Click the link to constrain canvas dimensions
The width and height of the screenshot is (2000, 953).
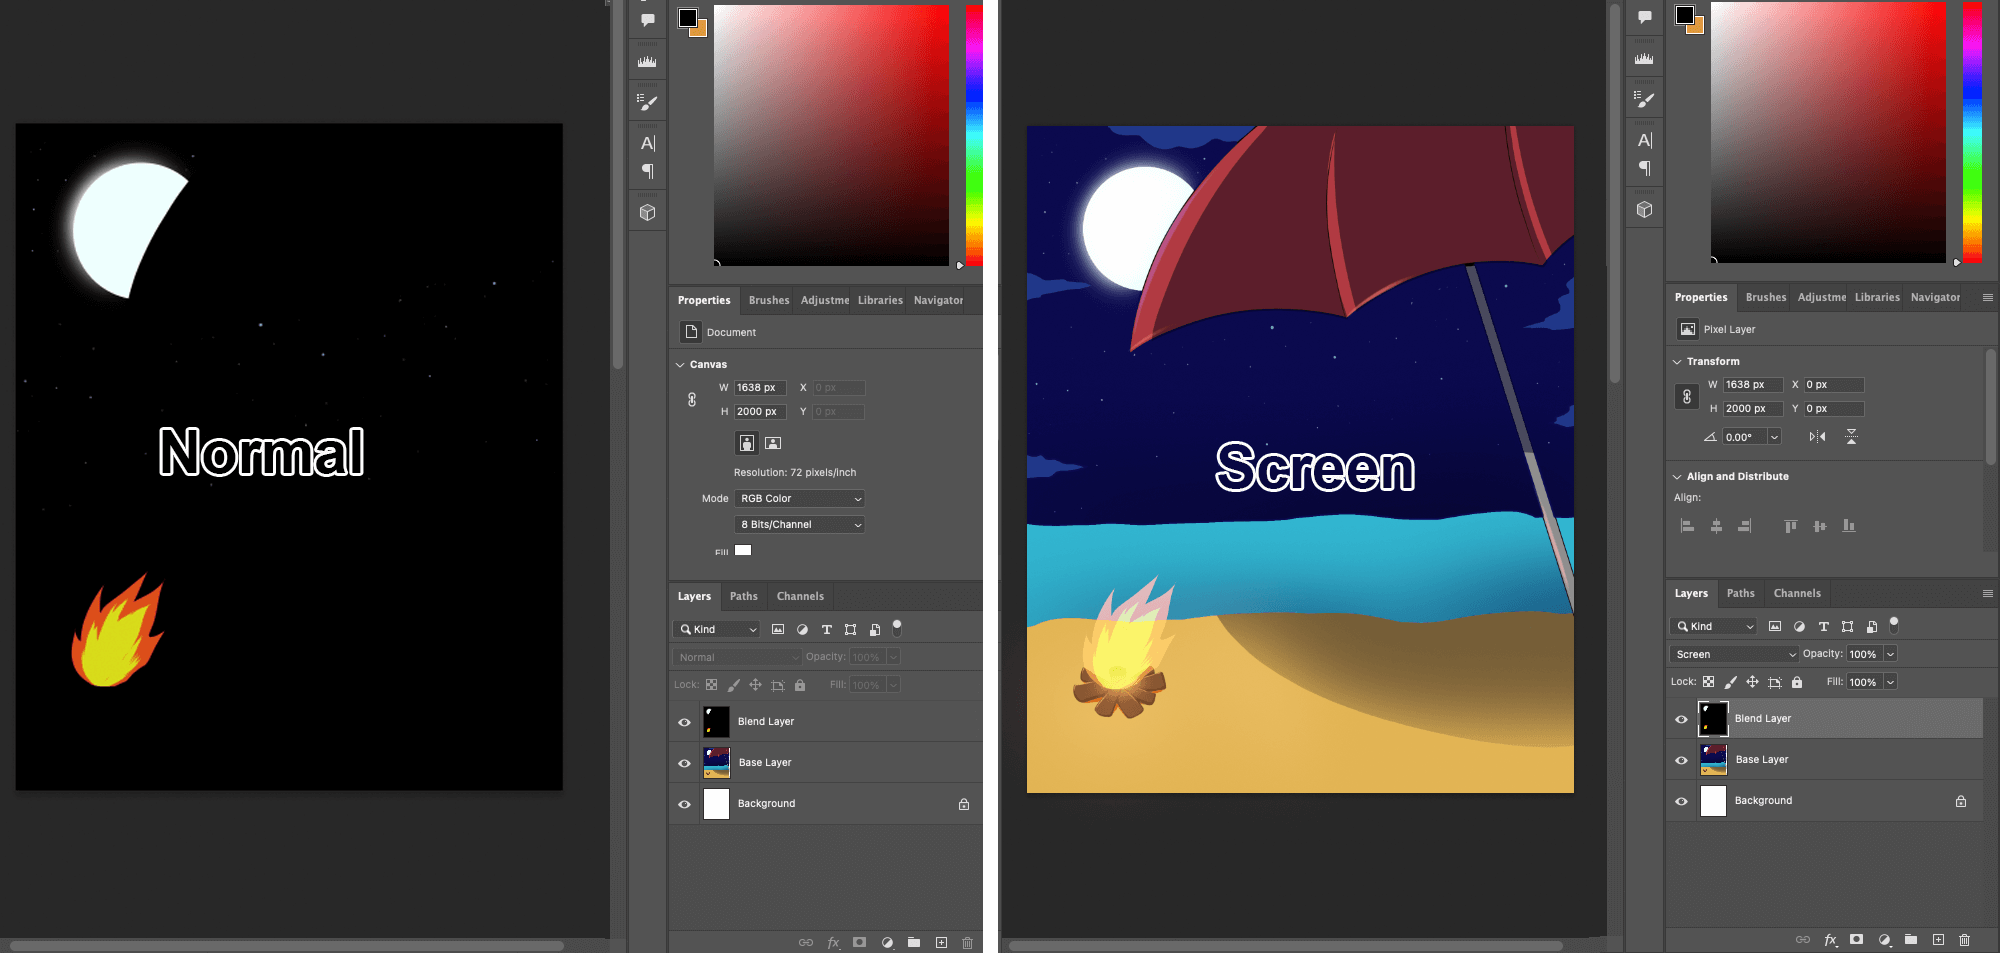(691, 399)
